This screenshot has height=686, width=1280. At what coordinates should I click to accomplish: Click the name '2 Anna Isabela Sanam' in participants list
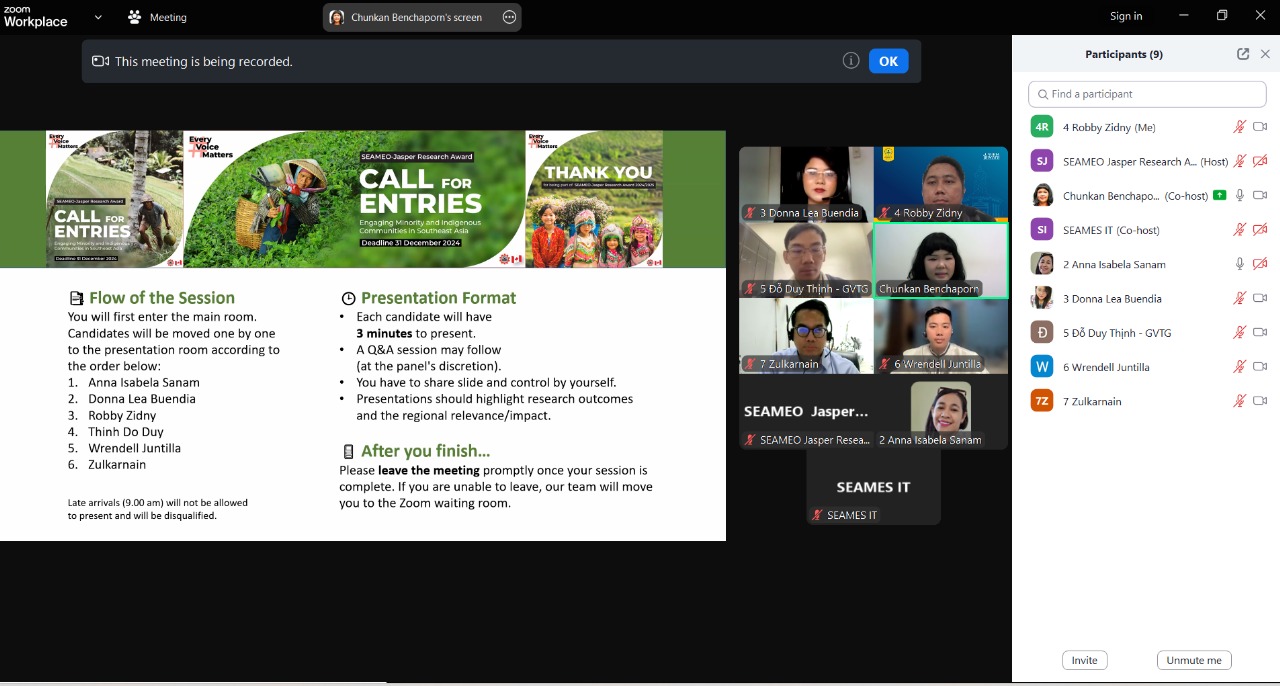(1114, 264)
